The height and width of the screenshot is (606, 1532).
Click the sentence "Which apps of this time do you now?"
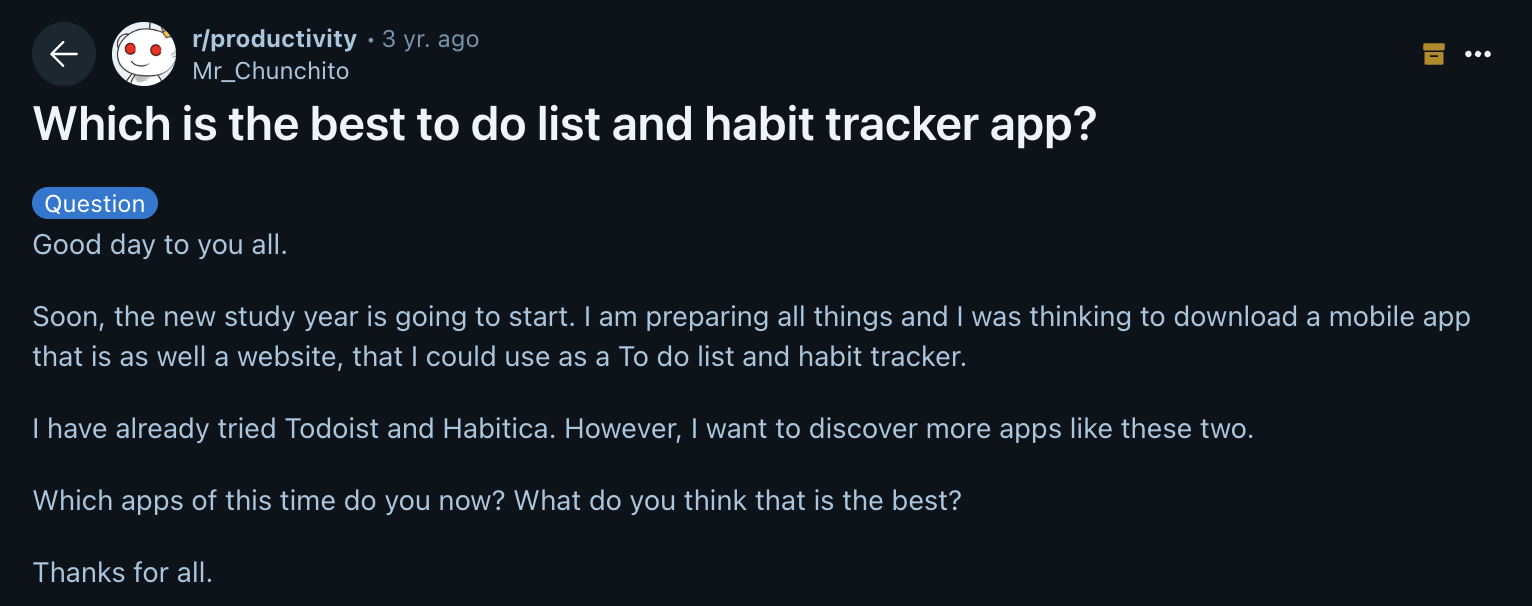pyautogui.click(x=270, y=500)
